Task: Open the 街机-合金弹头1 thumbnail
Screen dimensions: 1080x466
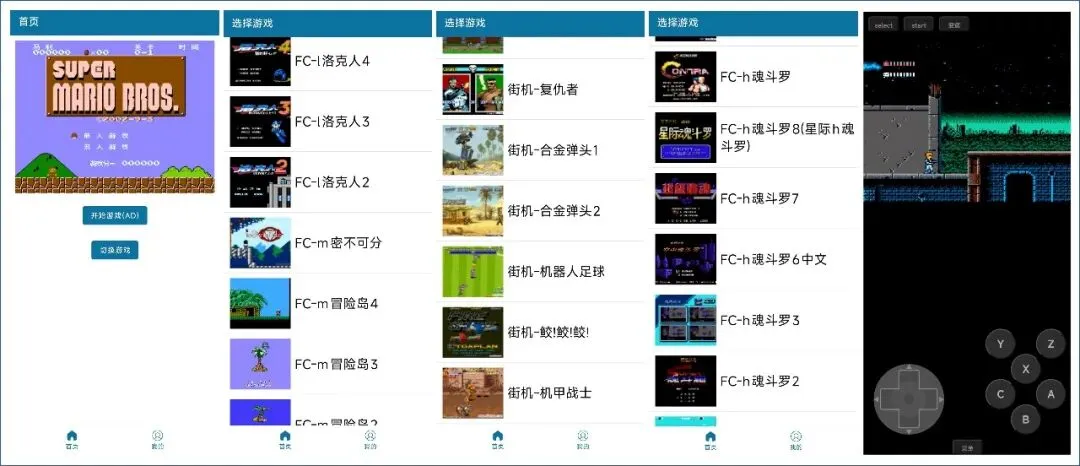Action: [472, 150]
